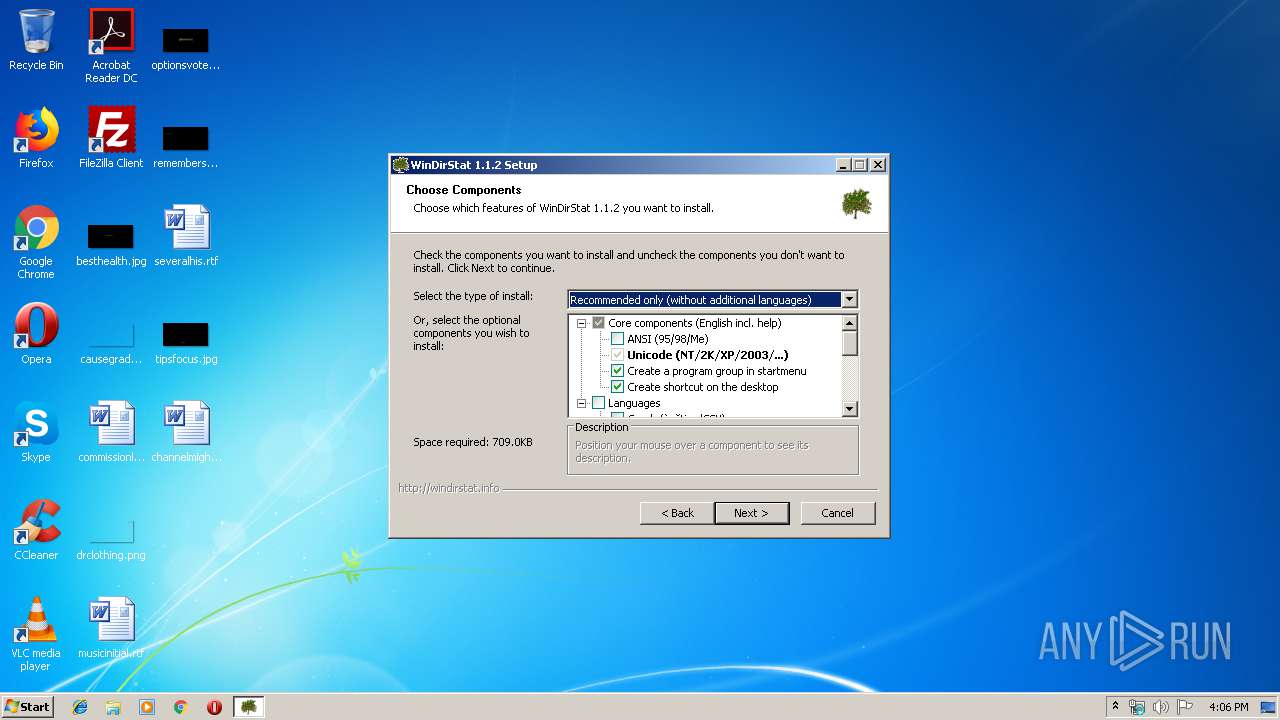
Task: Open the Opera desktop shortcut
Action: coord(36,334)
